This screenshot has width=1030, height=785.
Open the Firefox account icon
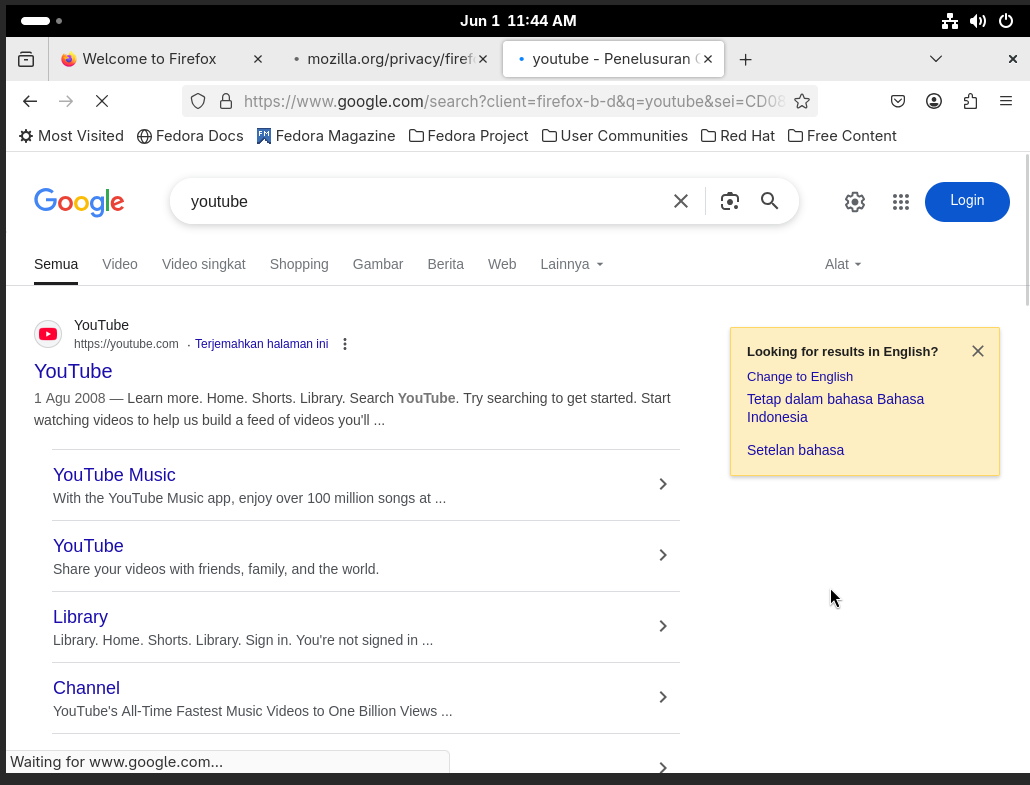934,101
